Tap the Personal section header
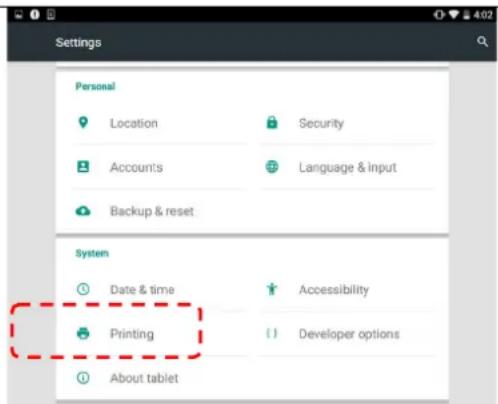Screen dimensions: 498x404 coord(95,86)
